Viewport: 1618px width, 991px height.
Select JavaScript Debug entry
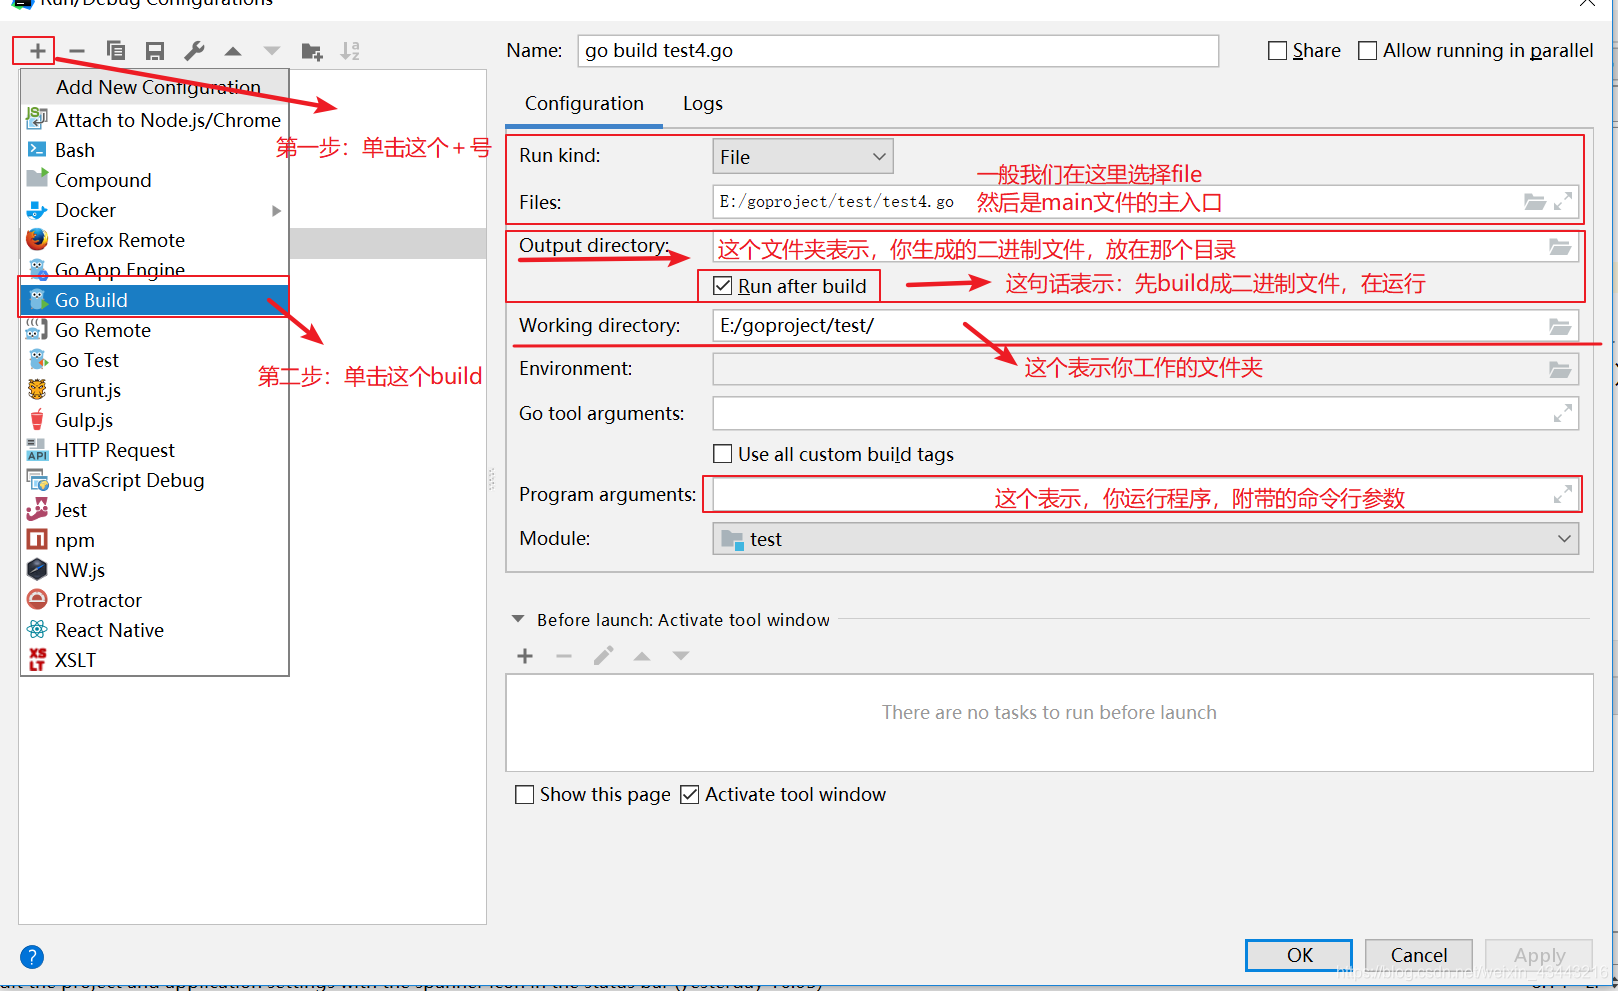pyautogui.click(x=154, y=480)
